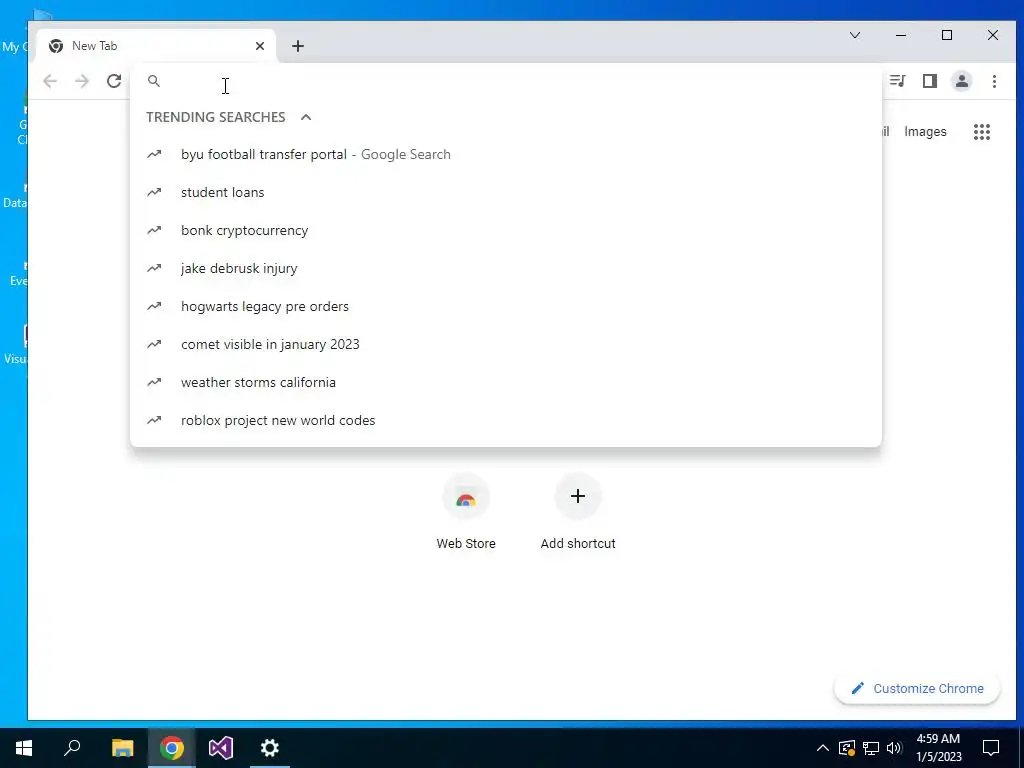Image resolution: width=1024 pixels, height=768 pixels.
Task: Open the media control icon in the toolbar
Action: click(897, 81)
